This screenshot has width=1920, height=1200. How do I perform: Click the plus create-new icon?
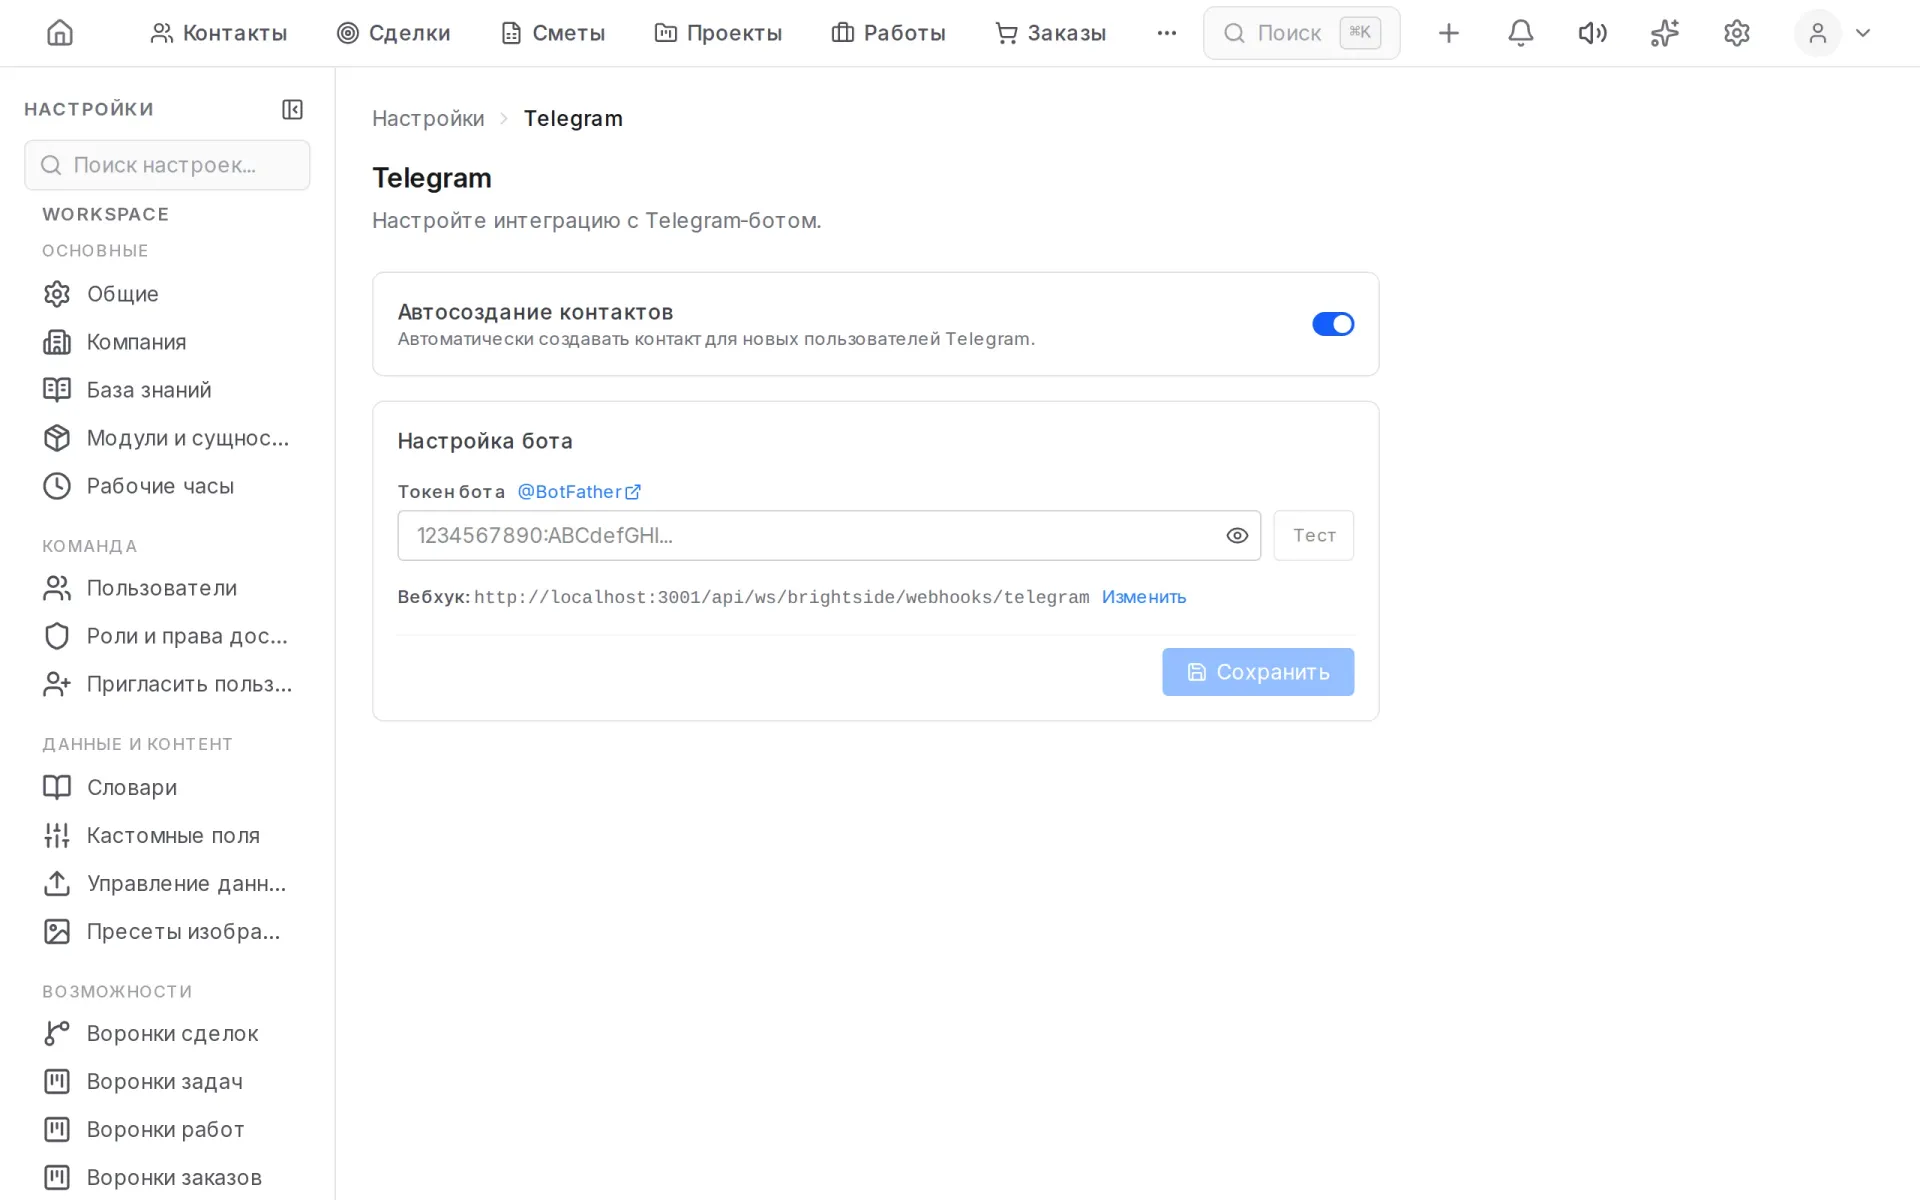click(1448, 33)
